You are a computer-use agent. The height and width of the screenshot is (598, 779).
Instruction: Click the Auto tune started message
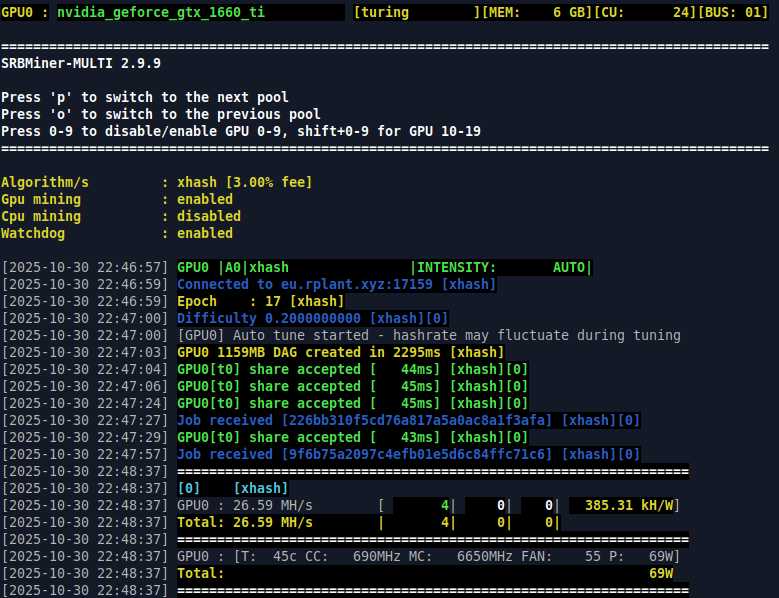click(x=429, y=335)
